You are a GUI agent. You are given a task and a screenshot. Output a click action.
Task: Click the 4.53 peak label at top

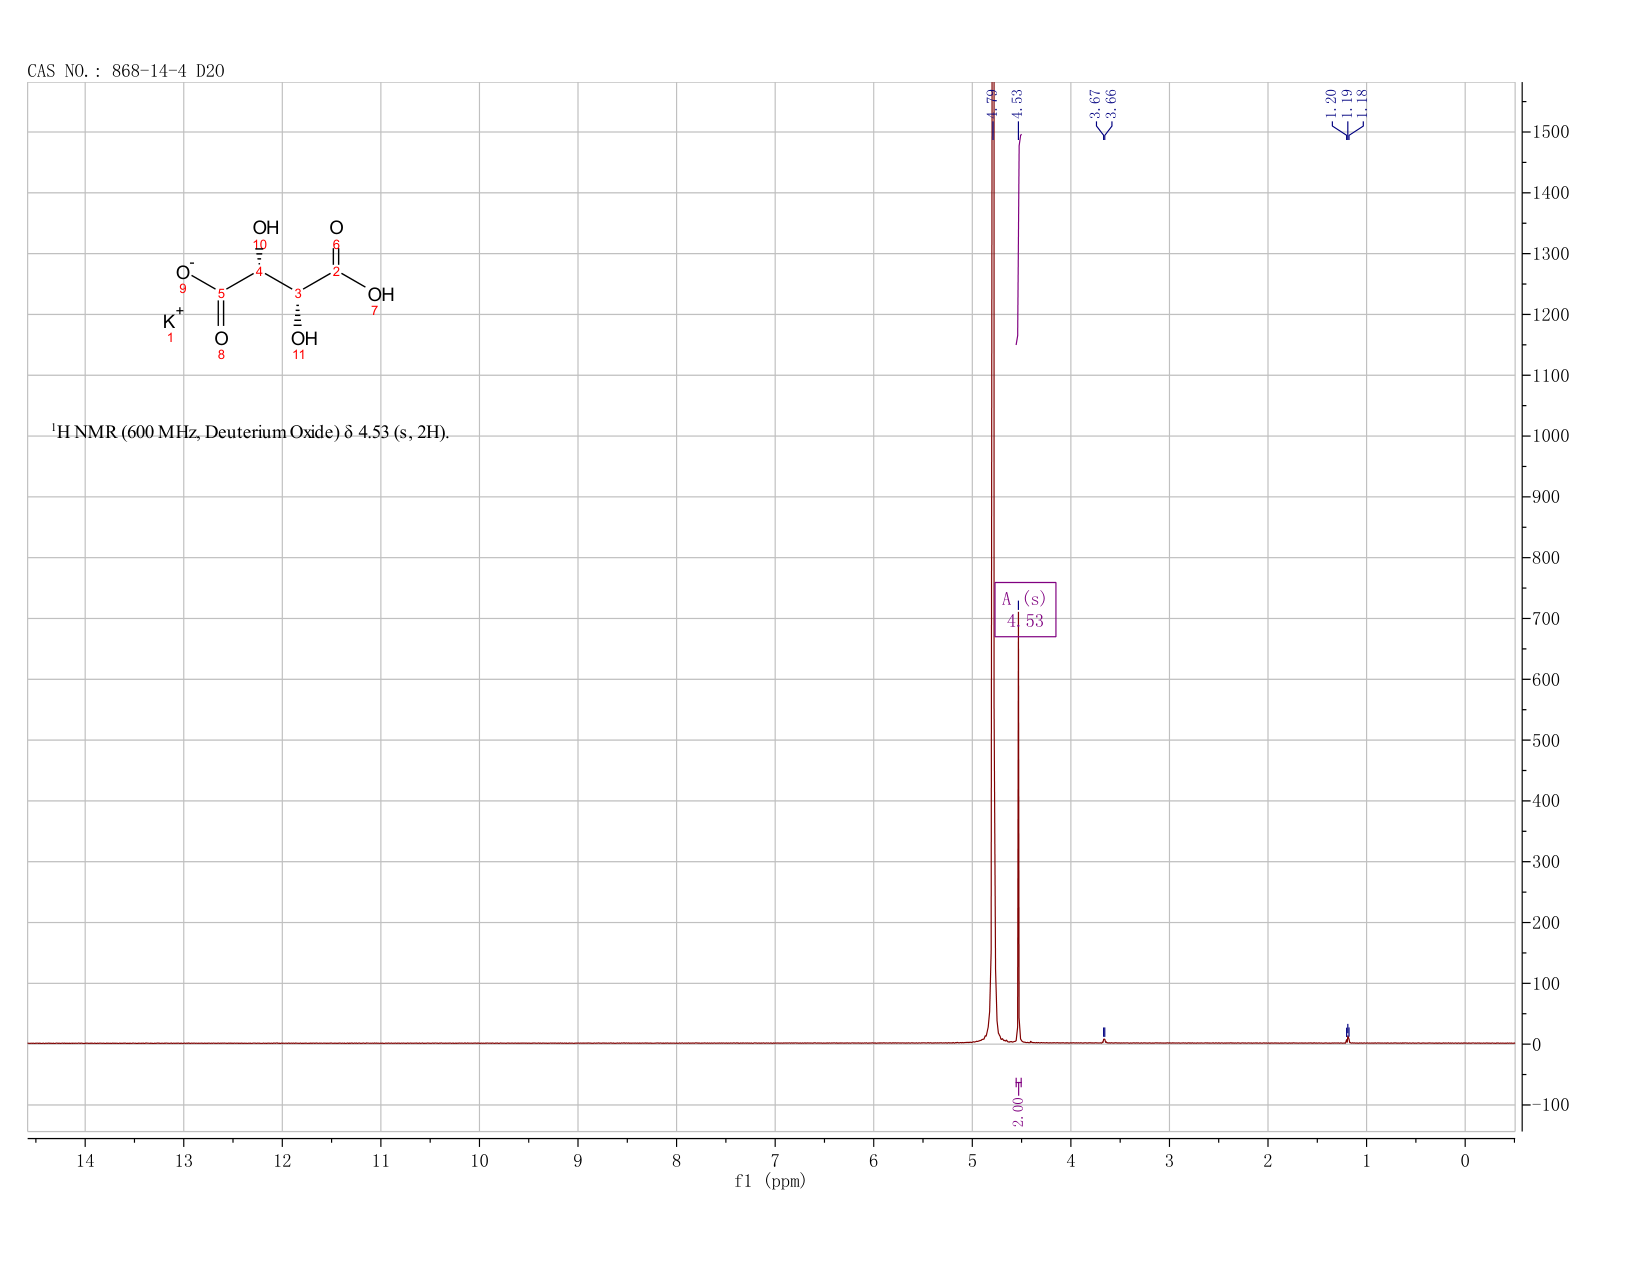pos(1017,102)
